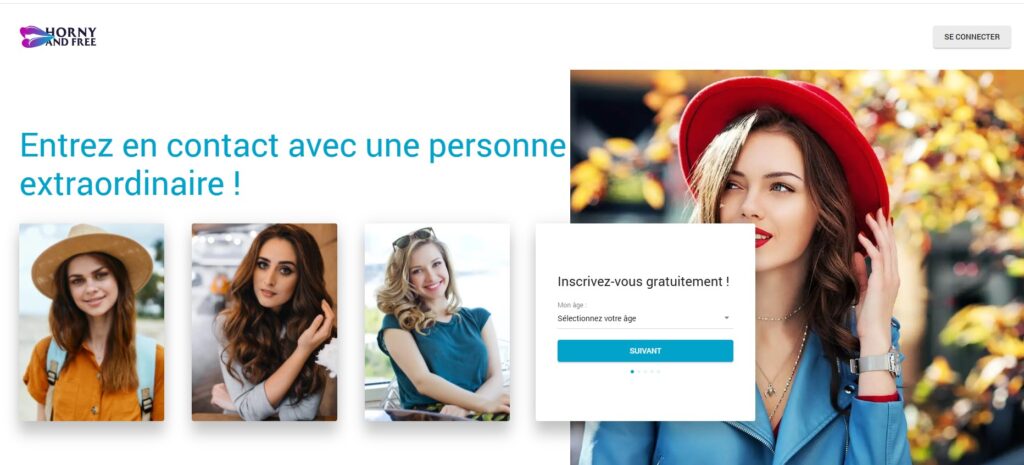Open photo of woman in straw hat
The width and height of the screenshot is (1024, 465).
pos(91,322)
